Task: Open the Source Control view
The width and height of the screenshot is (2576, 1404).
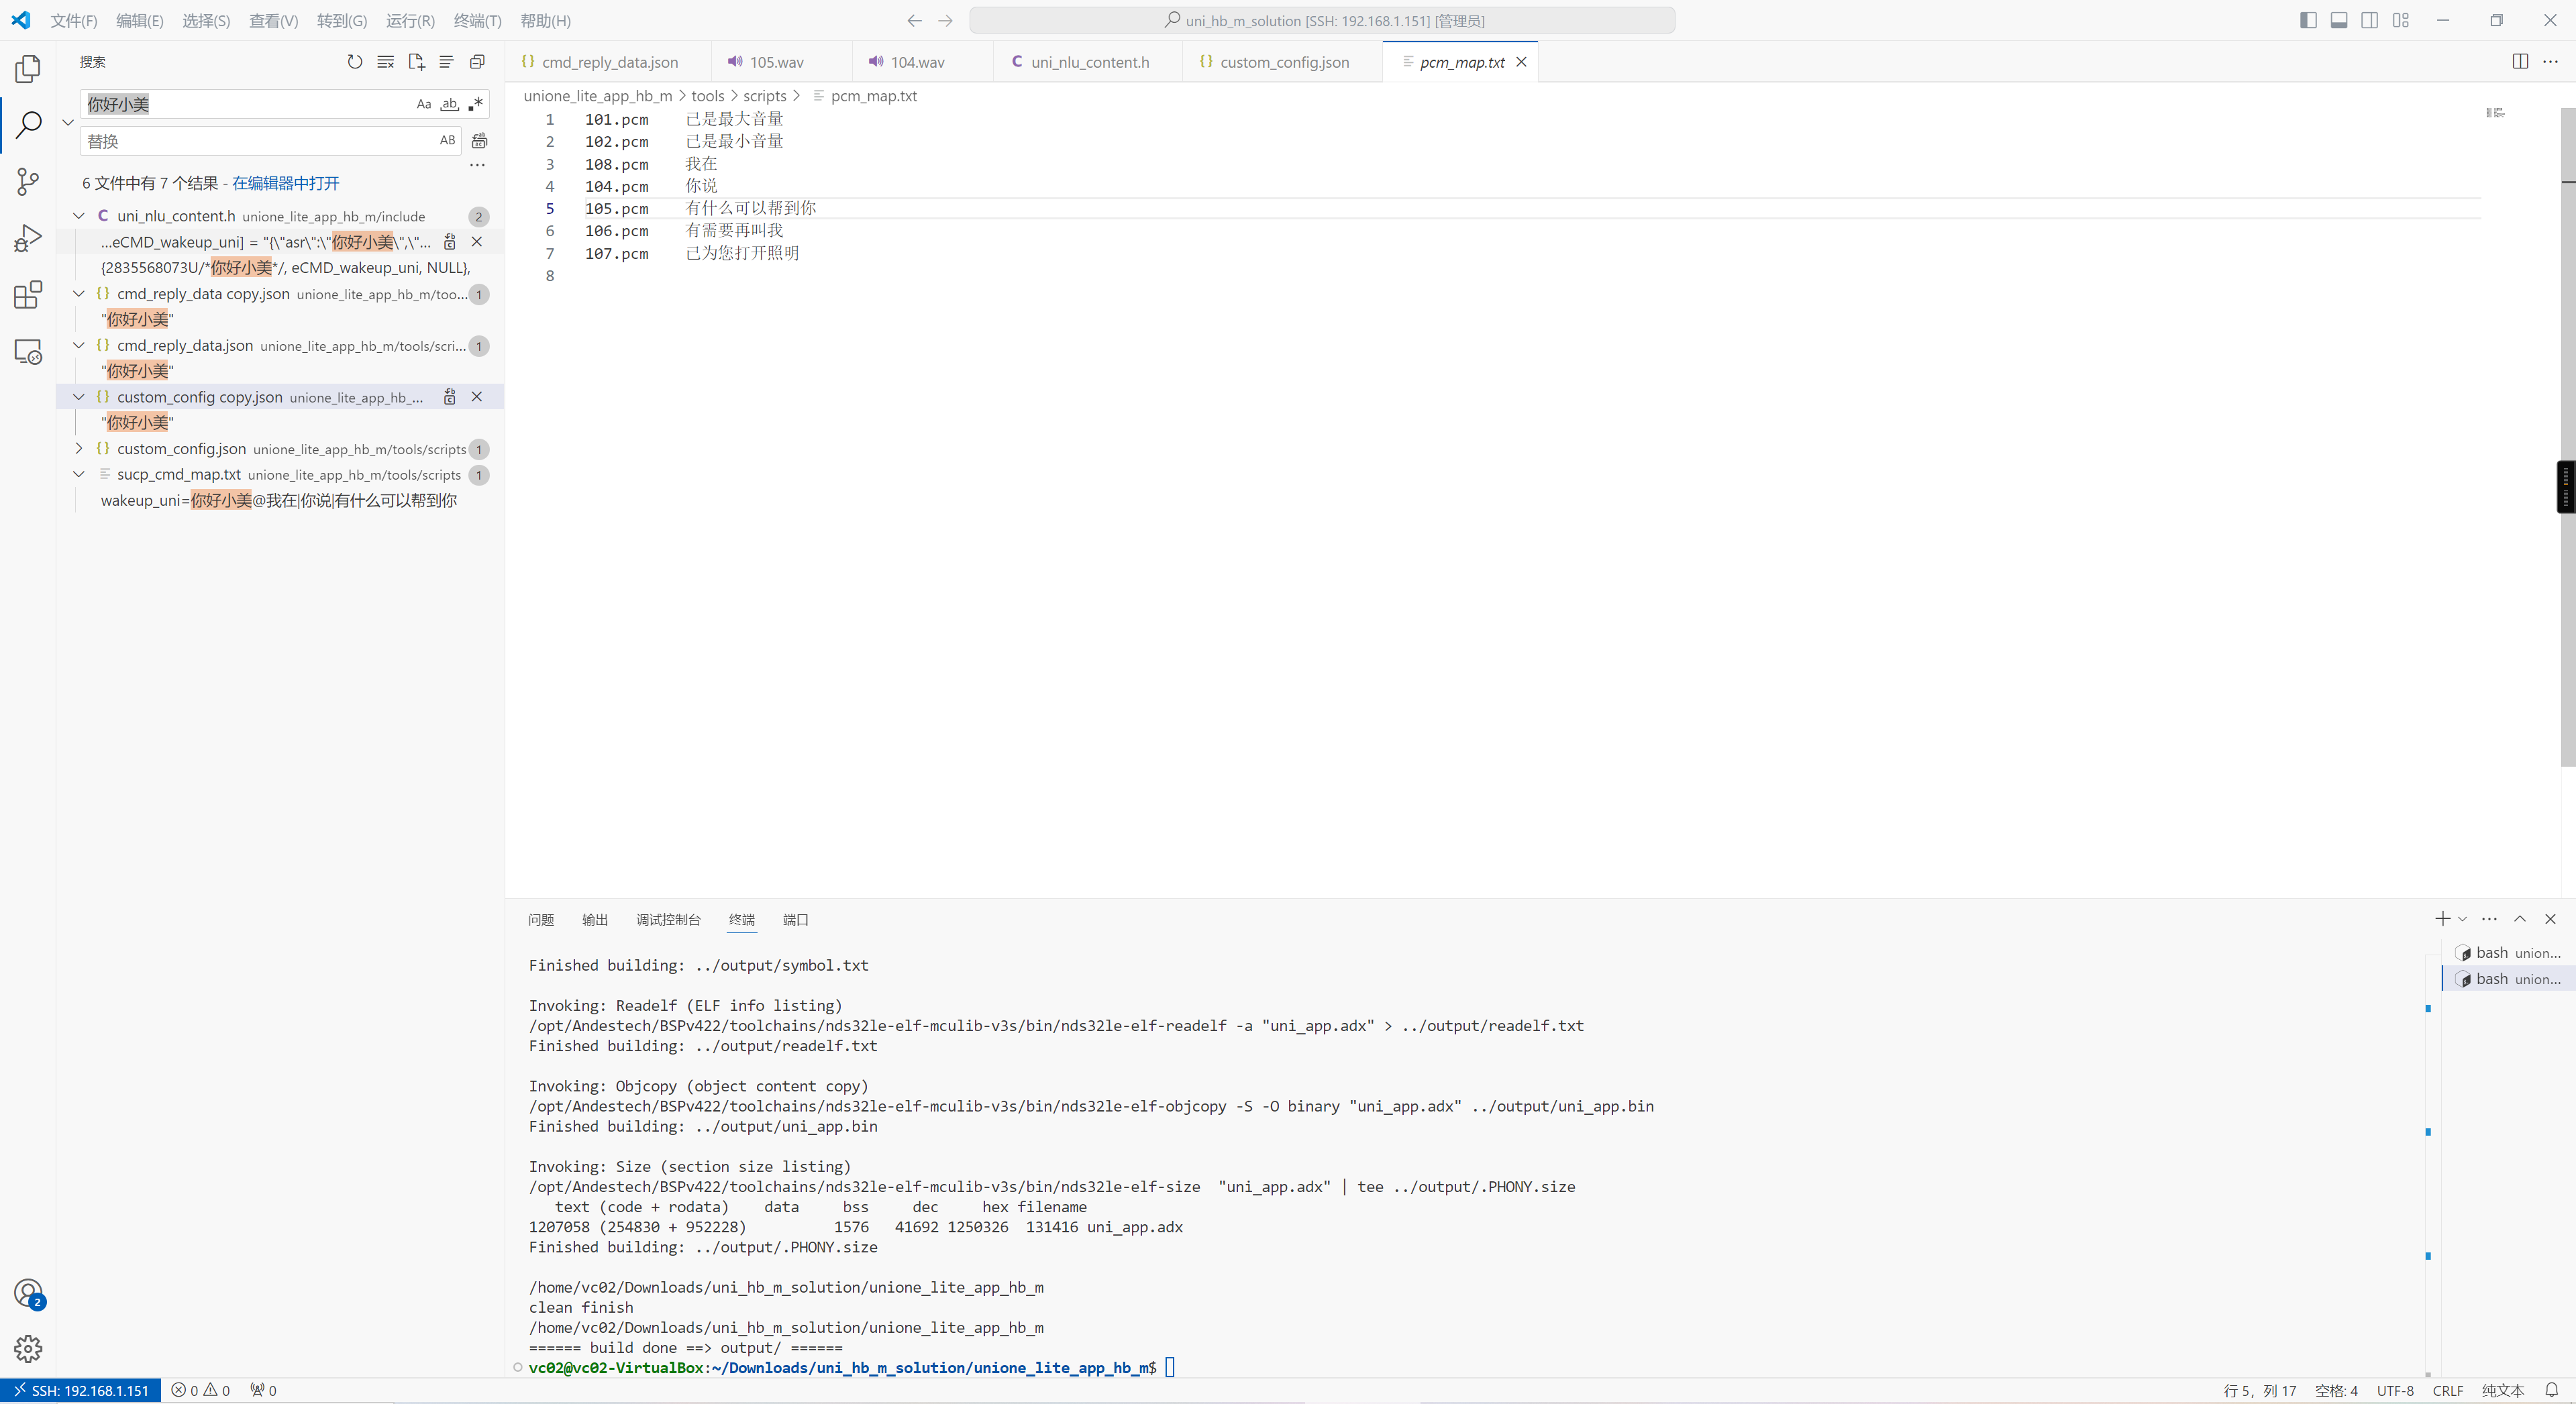Action: point(28,181)
